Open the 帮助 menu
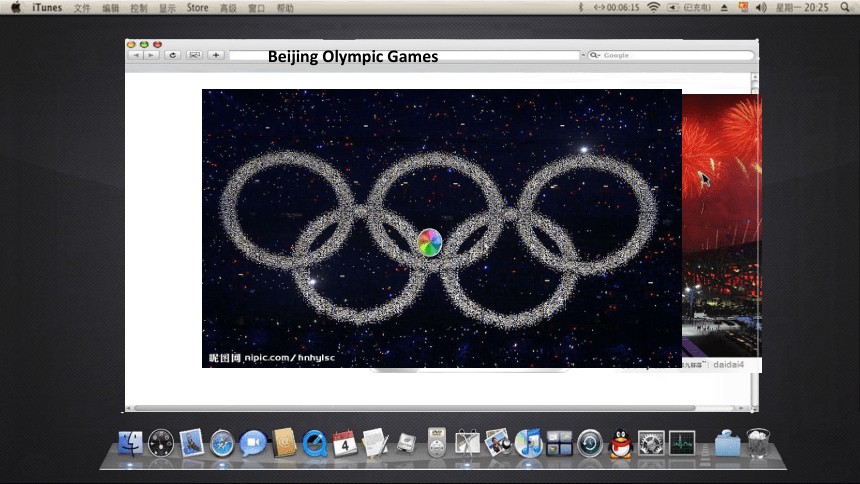860x484 pixels. coord(285,8)
